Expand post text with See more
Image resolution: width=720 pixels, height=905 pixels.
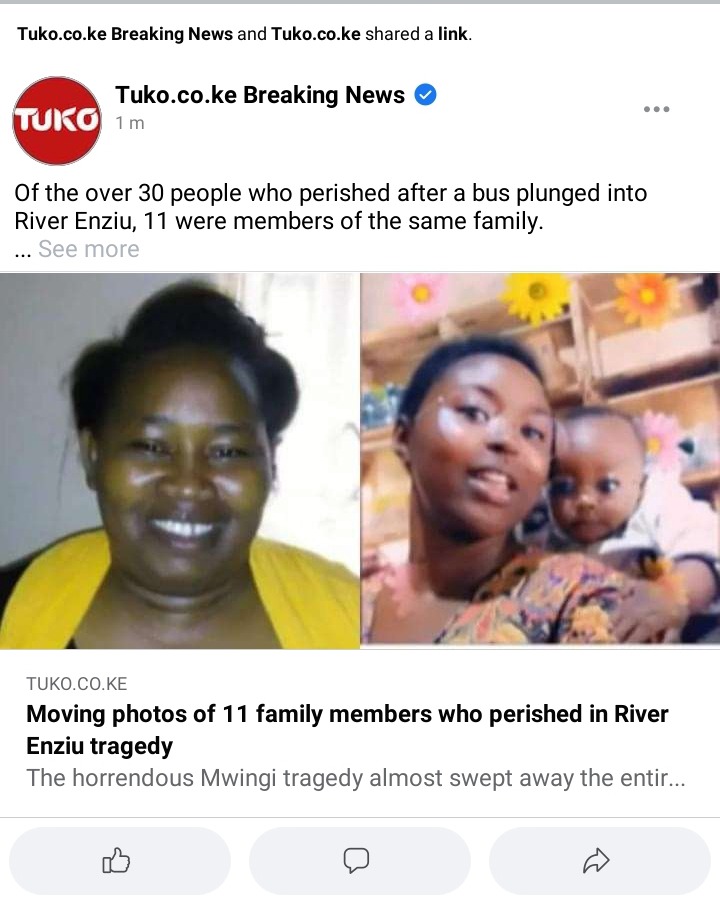pos(88,249)
